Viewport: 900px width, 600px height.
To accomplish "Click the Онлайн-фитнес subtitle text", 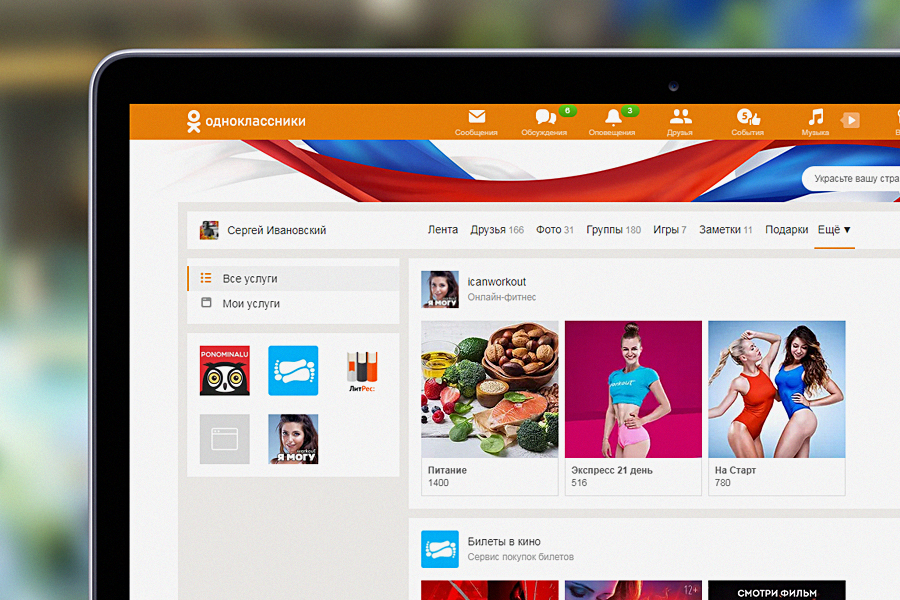I will (502, 297).
